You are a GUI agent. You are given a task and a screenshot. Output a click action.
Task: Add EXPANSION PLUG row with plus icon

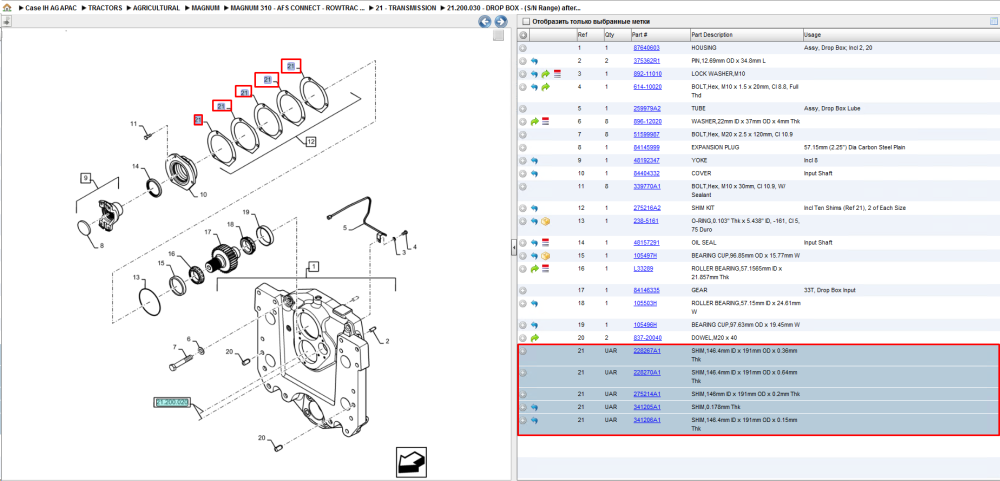click(x=523, y=147)
